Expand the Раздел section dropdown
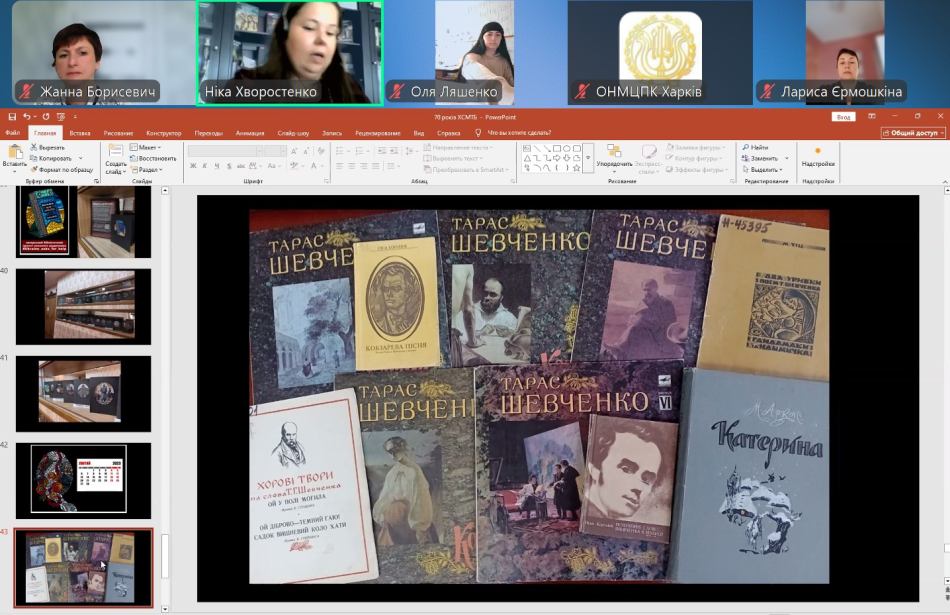The image size is (950, 615). click(149, 169)
